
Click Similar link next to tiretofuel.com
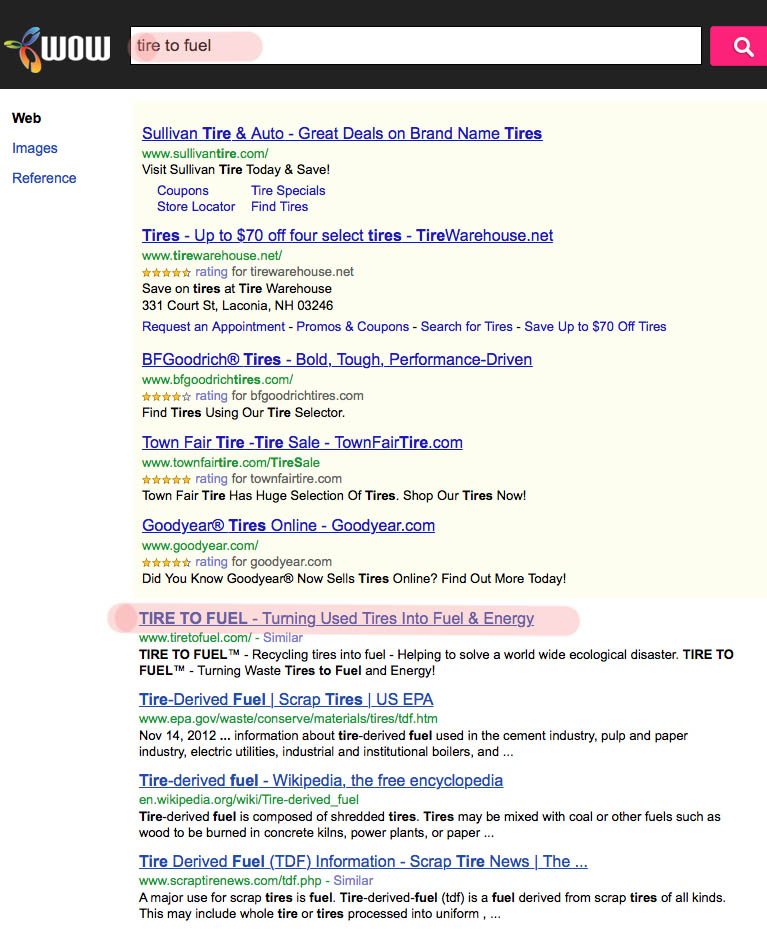point(282,637)
